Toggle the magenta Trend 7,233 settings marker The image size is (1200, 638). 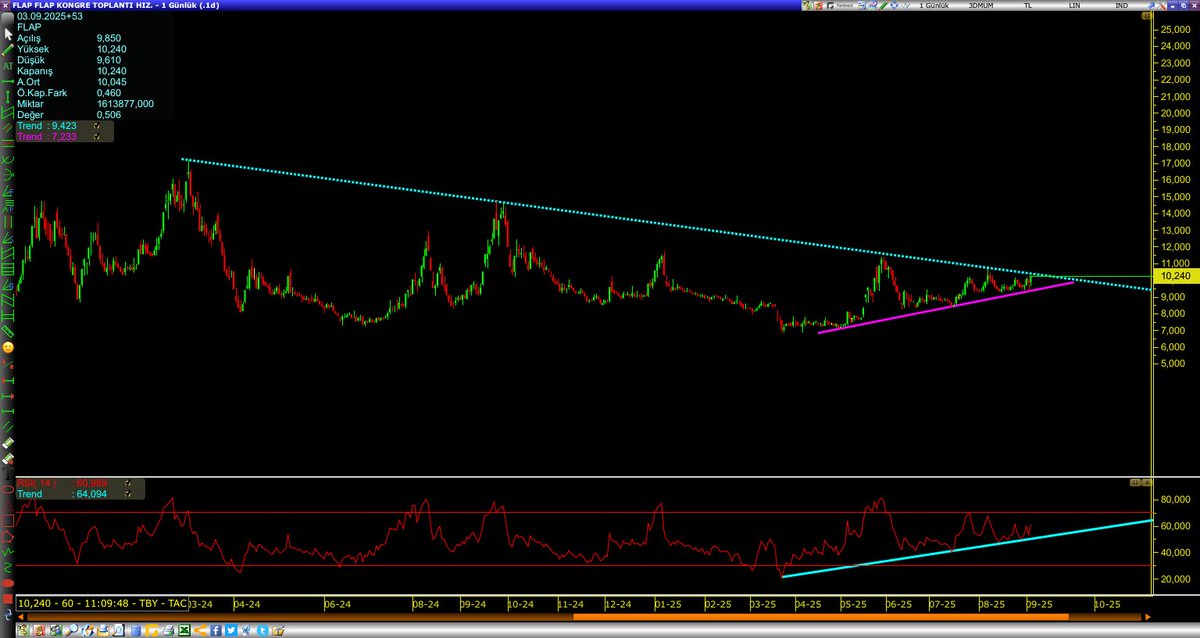(96, 137)
